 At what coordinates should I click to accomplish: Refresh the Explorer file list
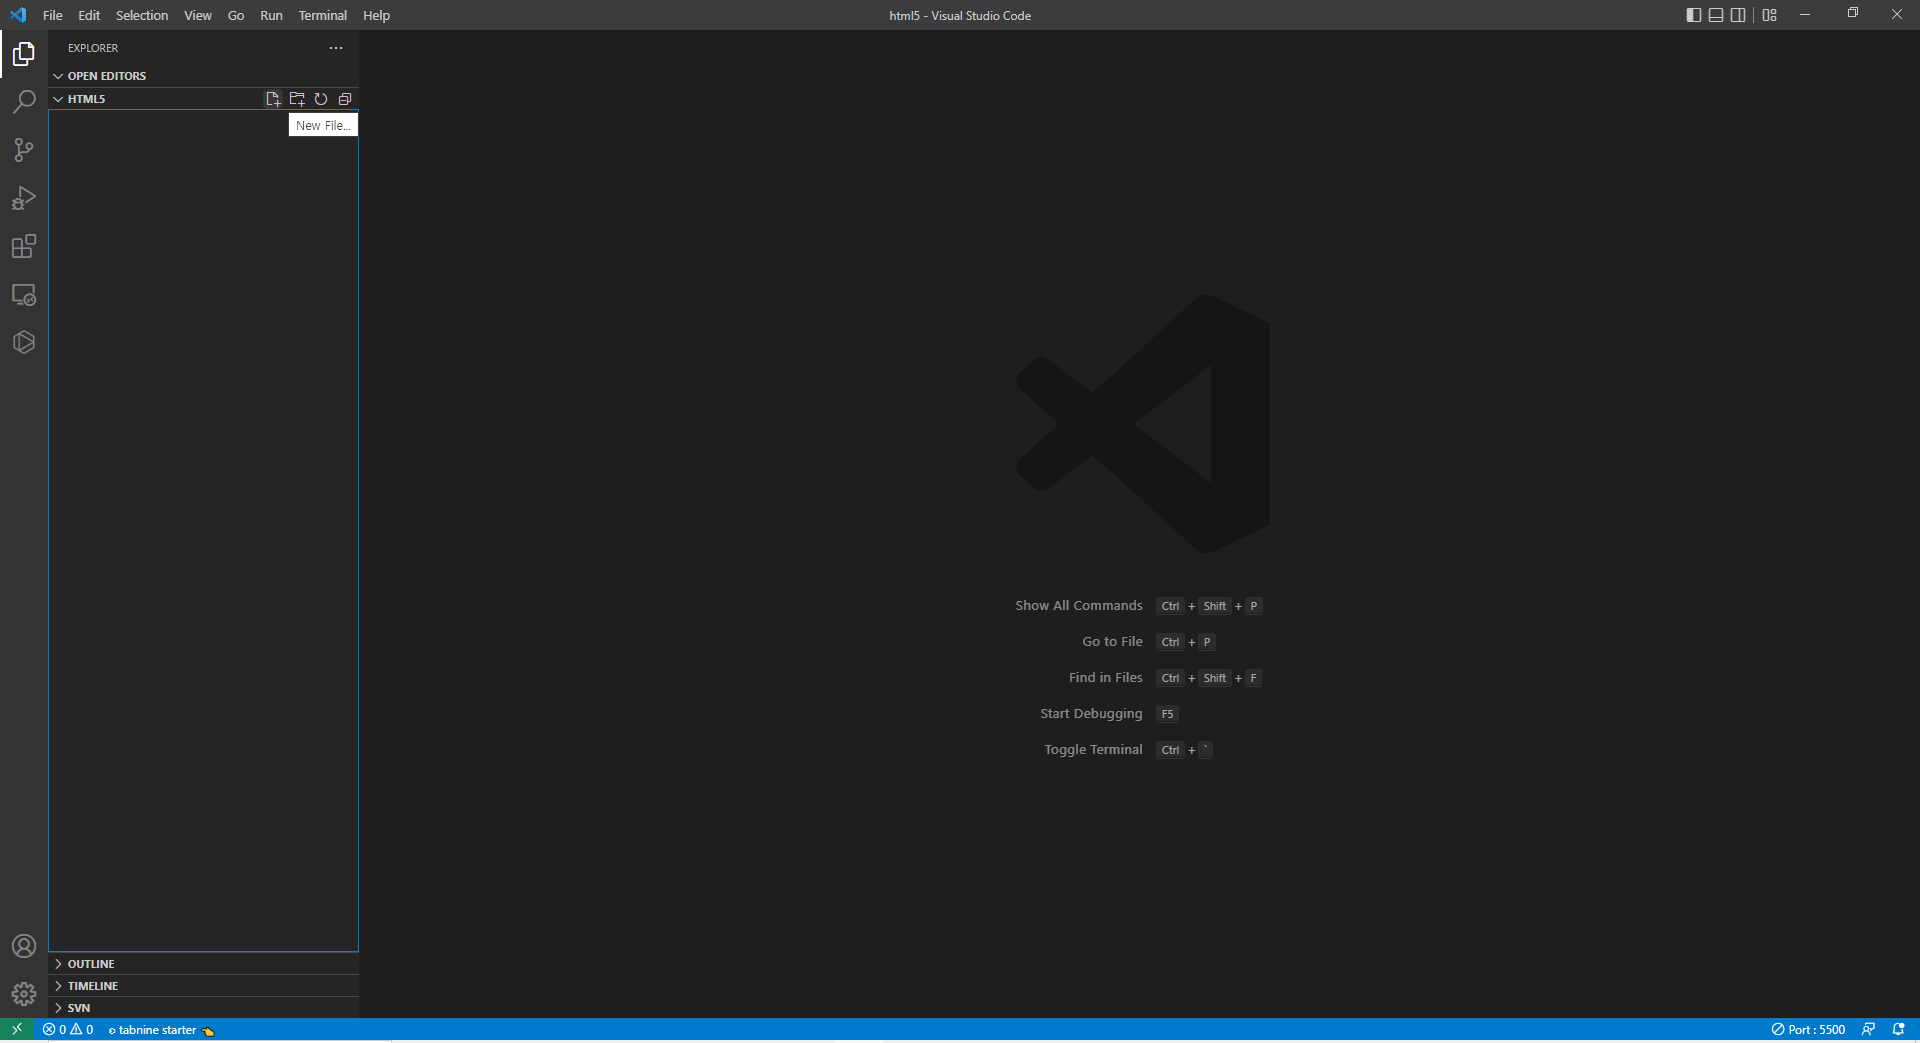click(x=321, y=99)
